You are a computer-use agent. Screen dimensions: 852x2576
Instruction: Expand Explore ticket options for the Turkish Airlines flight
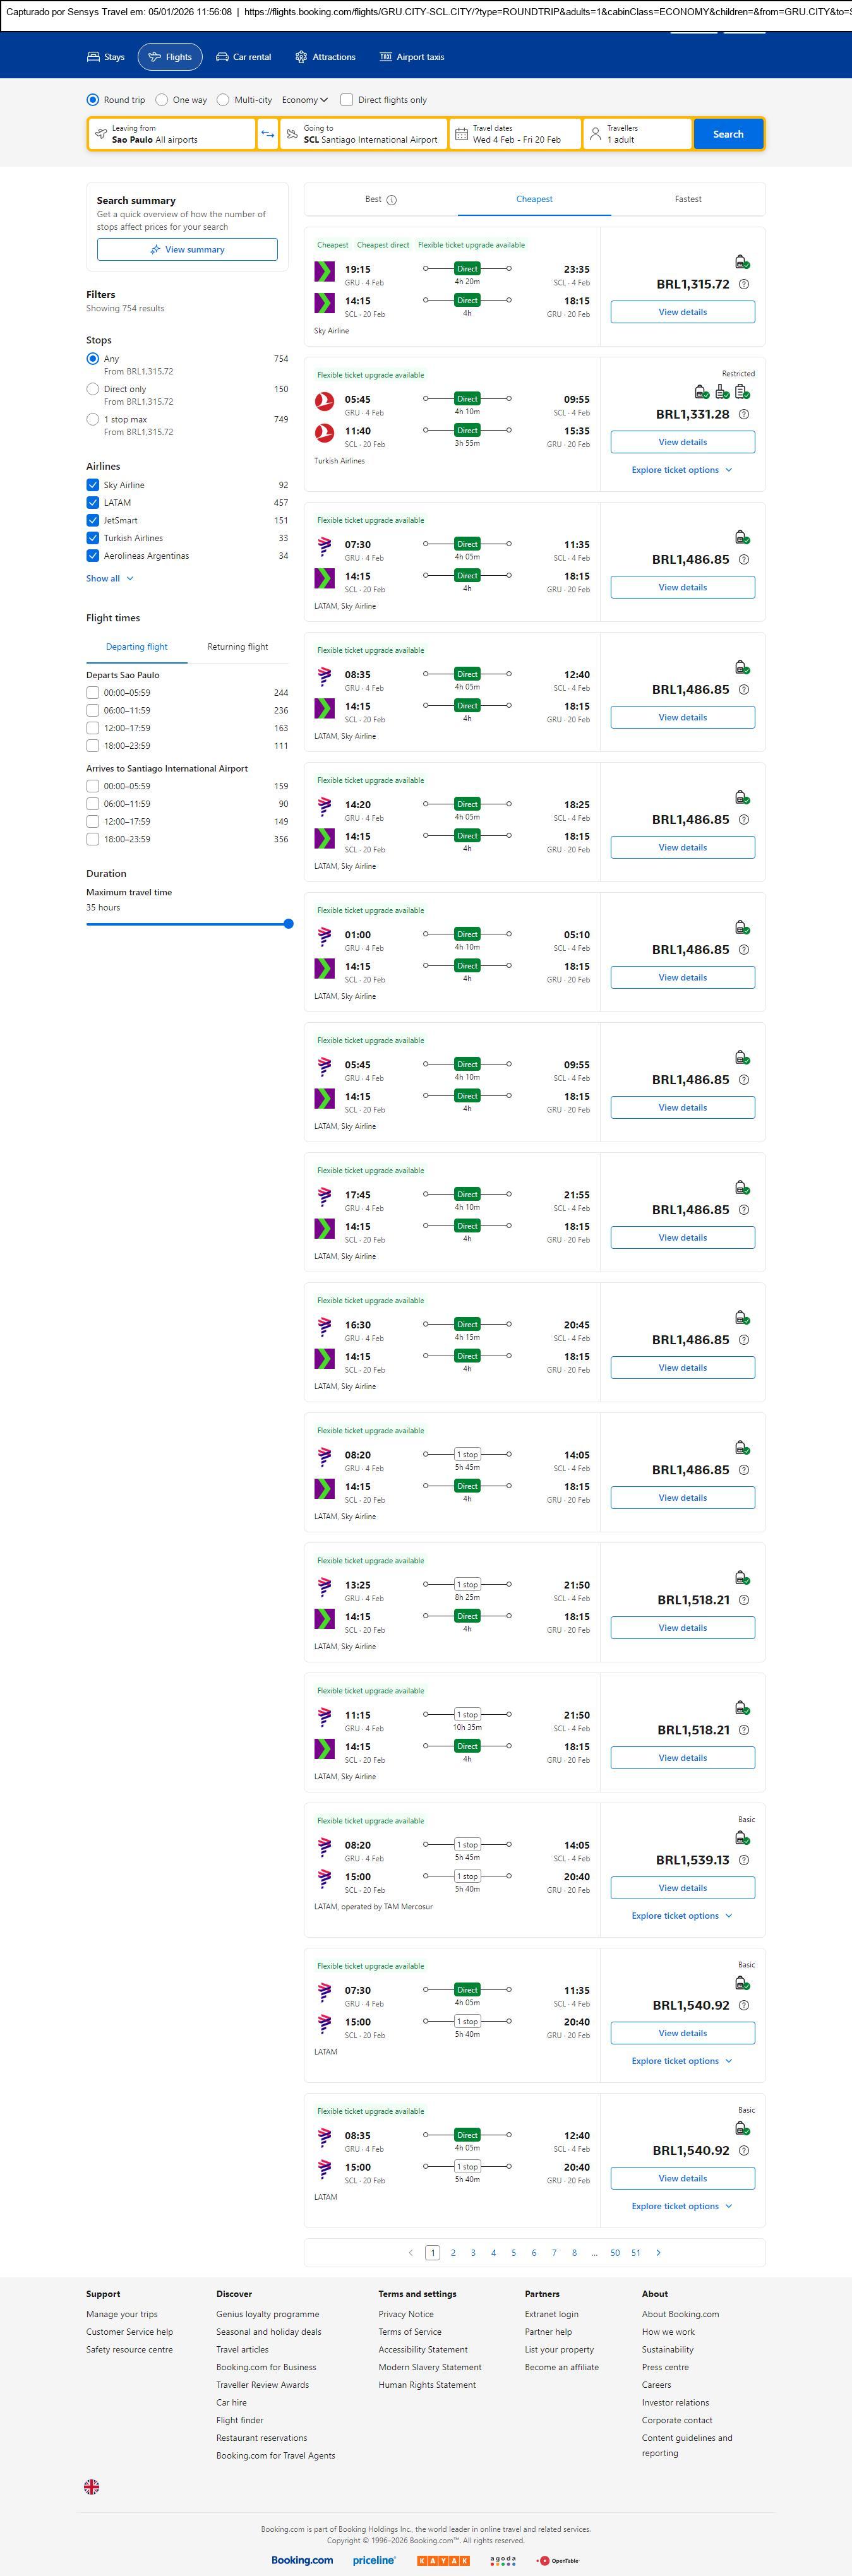pos(682,470)
